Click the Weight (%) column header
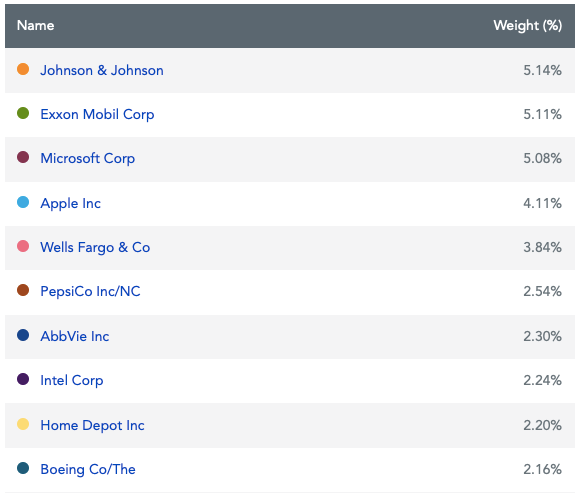582x493 pixels. pos(527,26)
